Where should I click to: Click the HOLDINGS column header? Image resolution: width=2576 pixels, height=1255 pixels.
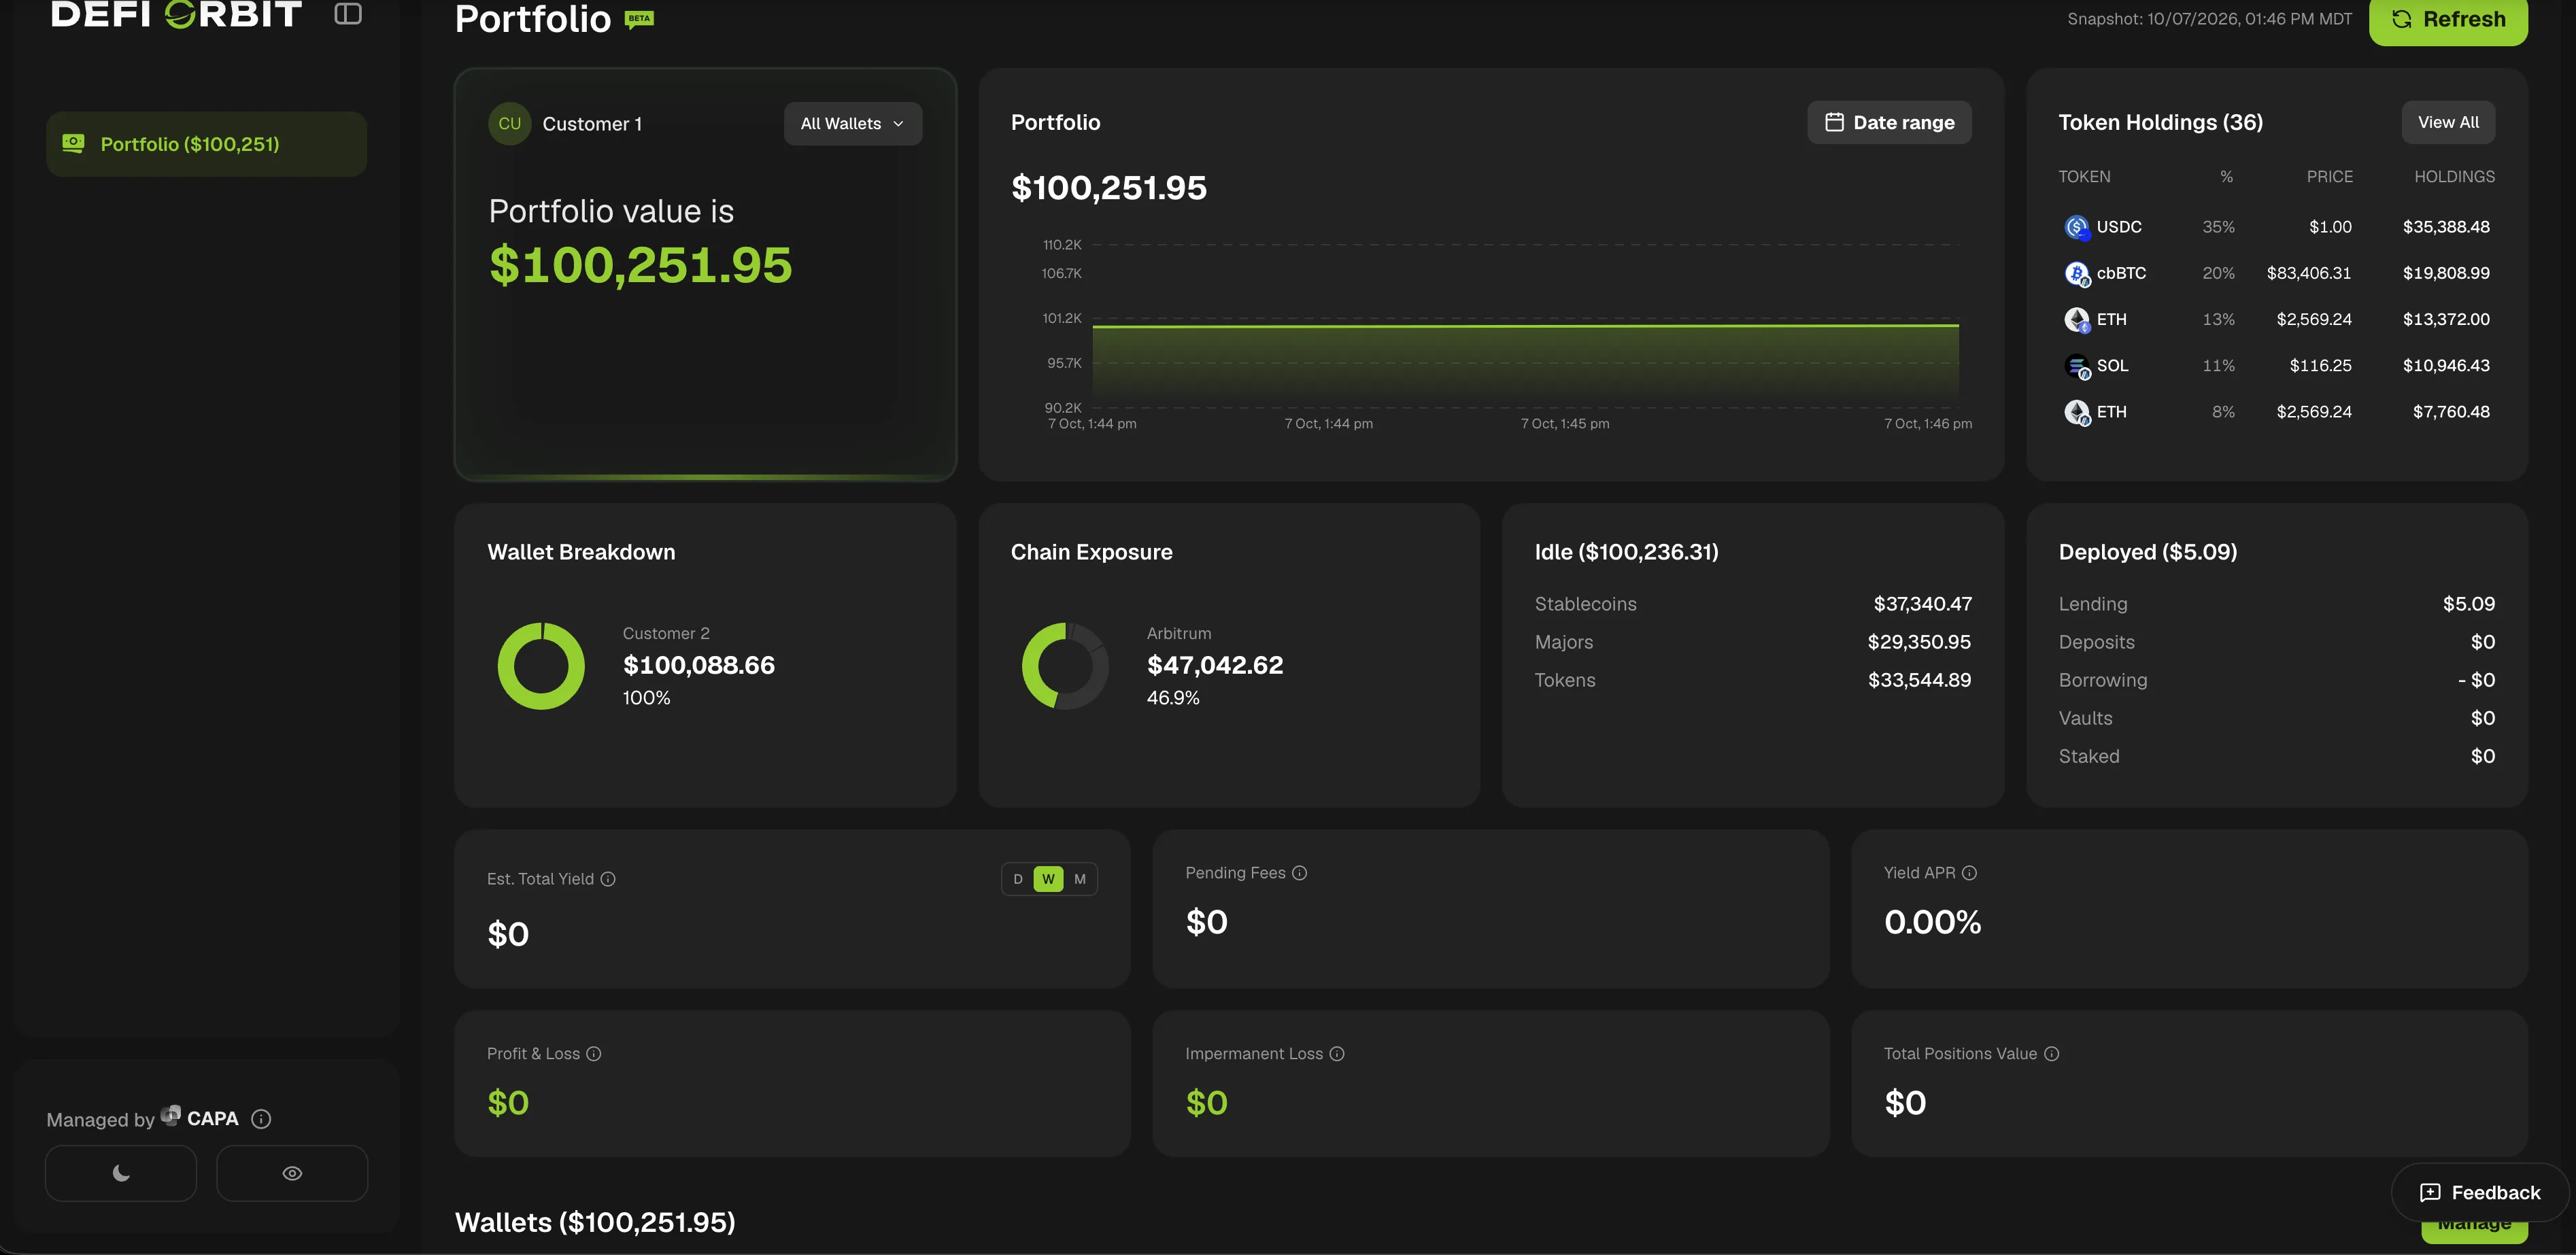(2454, 177)
